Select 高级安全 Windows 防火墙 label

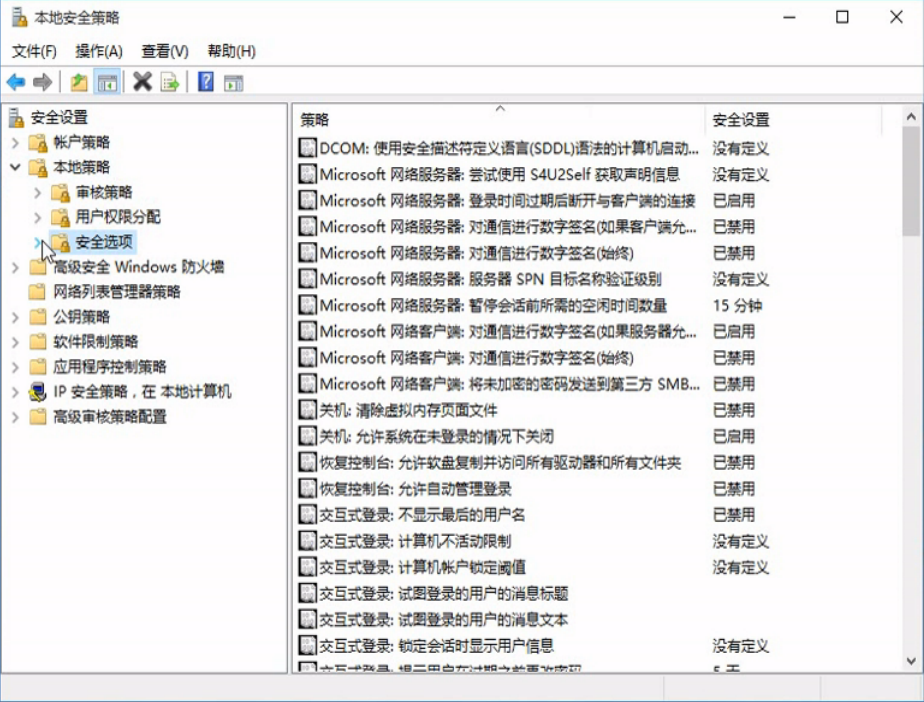click(138, 267)
